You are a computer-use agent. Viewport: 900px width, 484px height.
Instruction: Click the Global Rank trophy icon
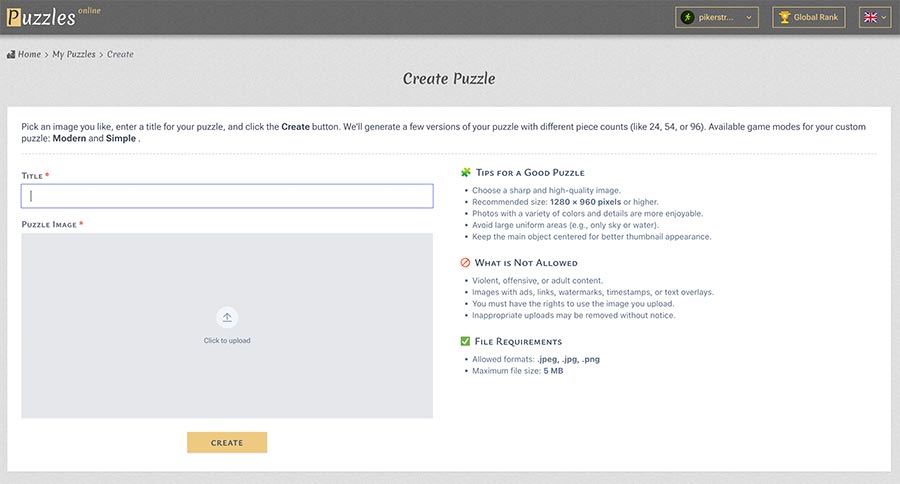784,17
